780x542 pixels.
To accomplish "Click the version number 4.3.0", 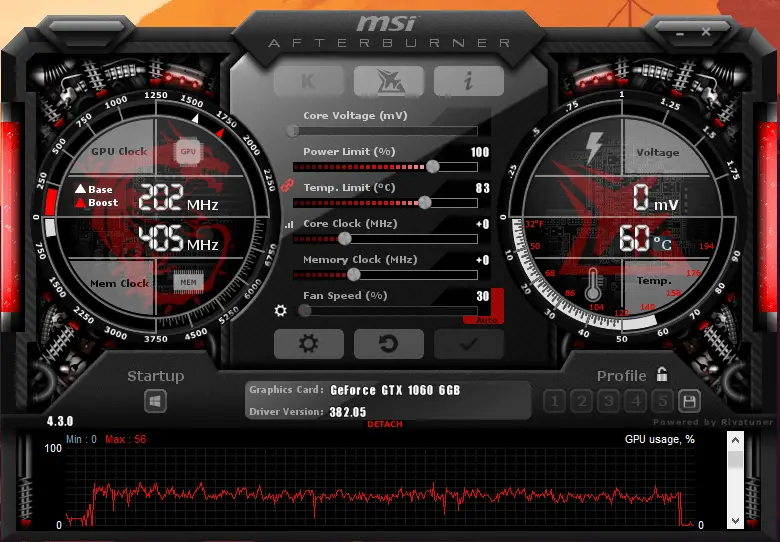I will coord(60,421).
